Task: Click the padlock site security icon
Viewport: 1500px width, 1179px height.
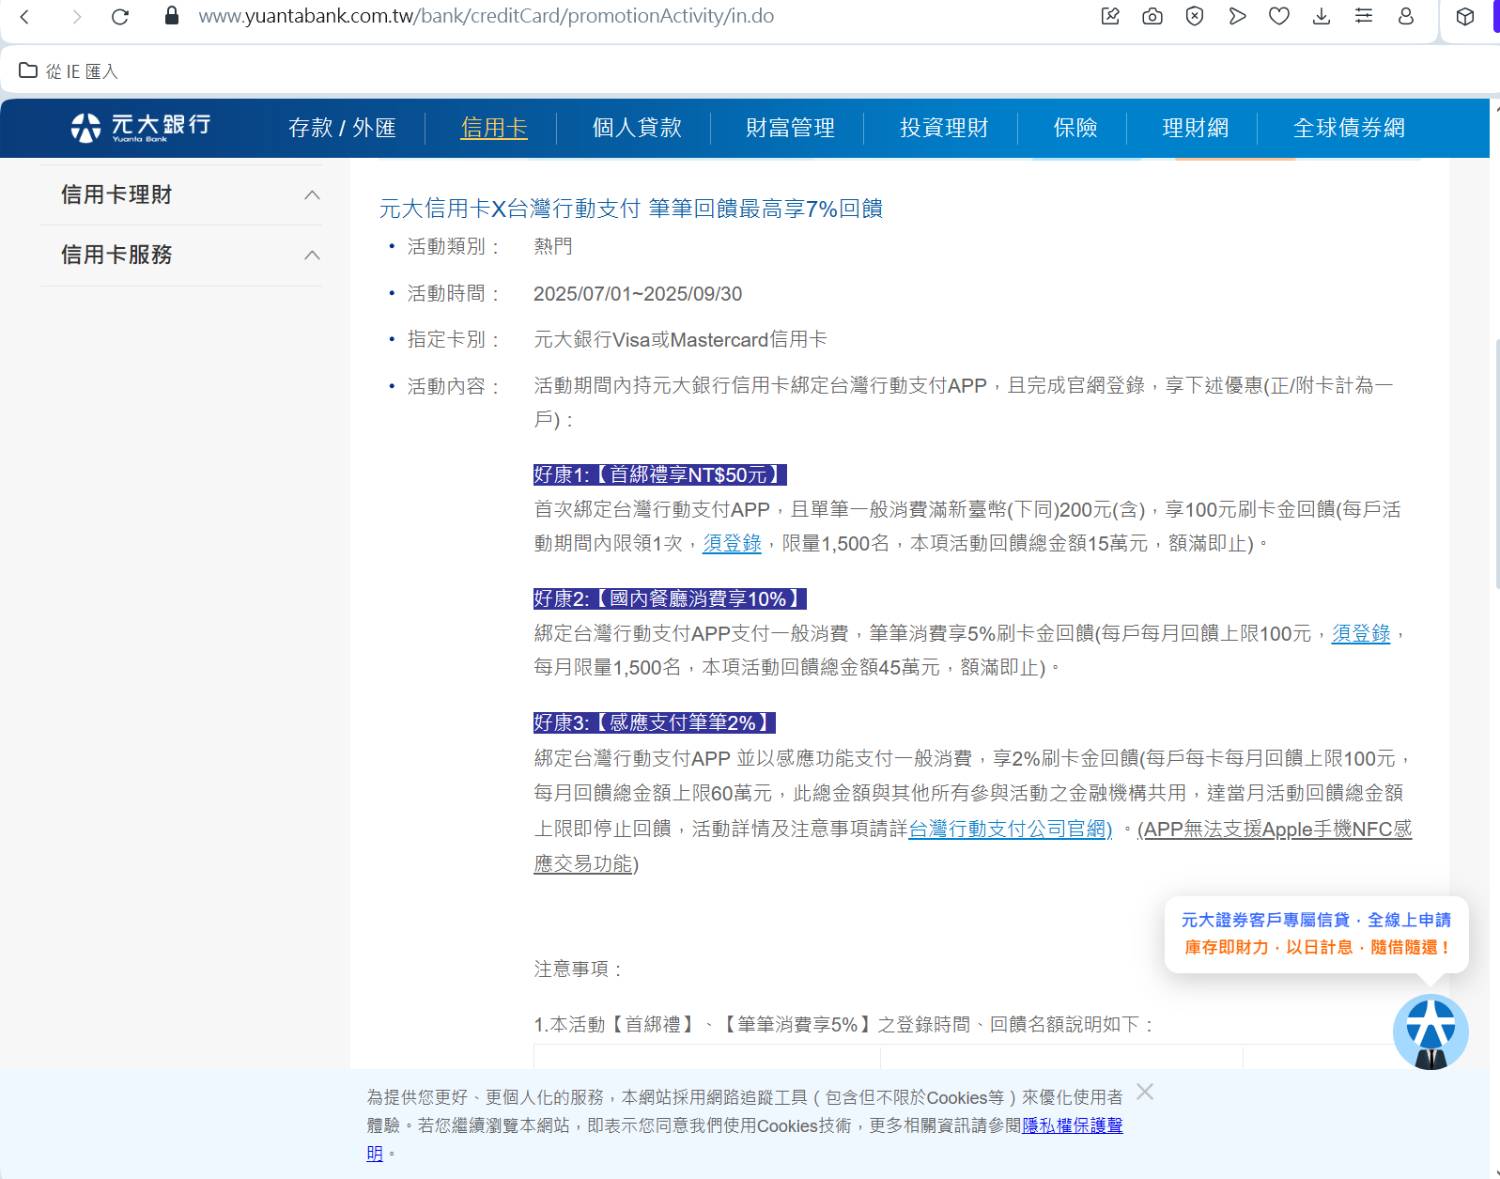Action: coord(171,16)
